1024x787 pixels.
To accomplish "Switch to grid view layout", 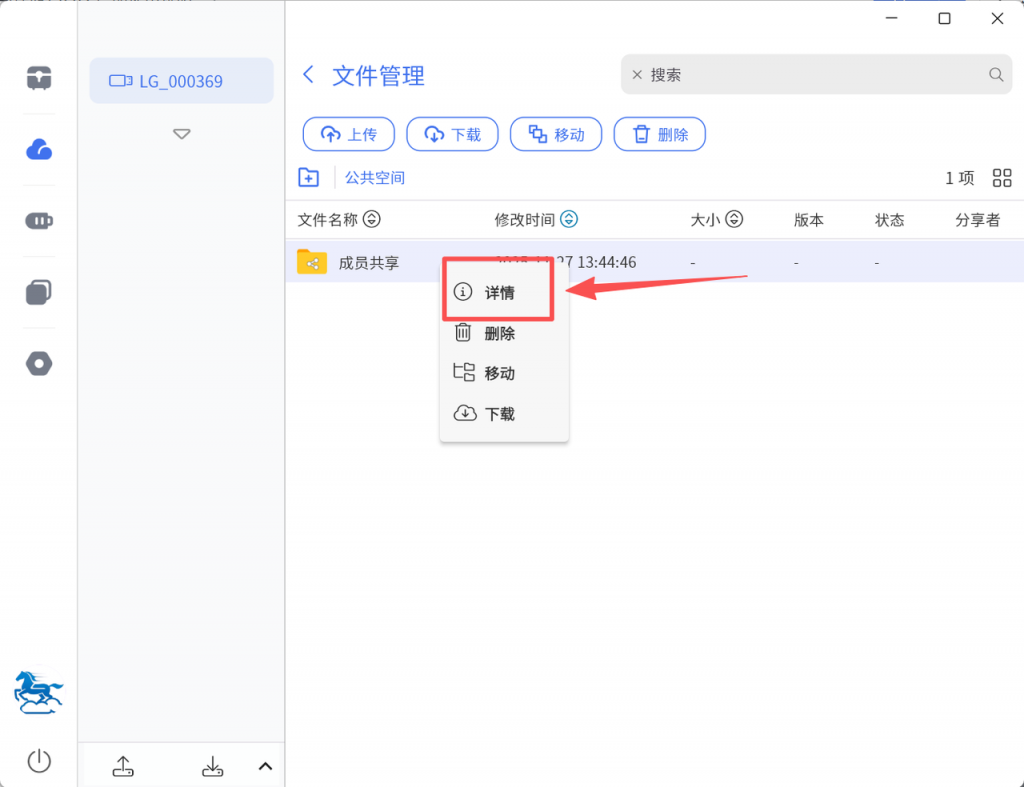I will (x=1002, y=178).
